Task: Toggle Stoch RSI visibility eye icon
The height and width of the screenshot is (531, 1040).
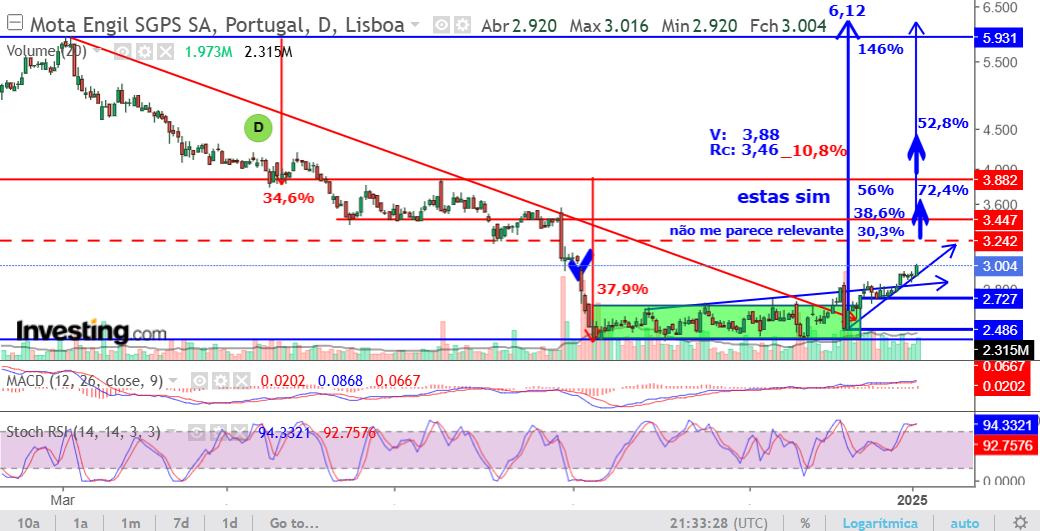Action: coord(196,433)
